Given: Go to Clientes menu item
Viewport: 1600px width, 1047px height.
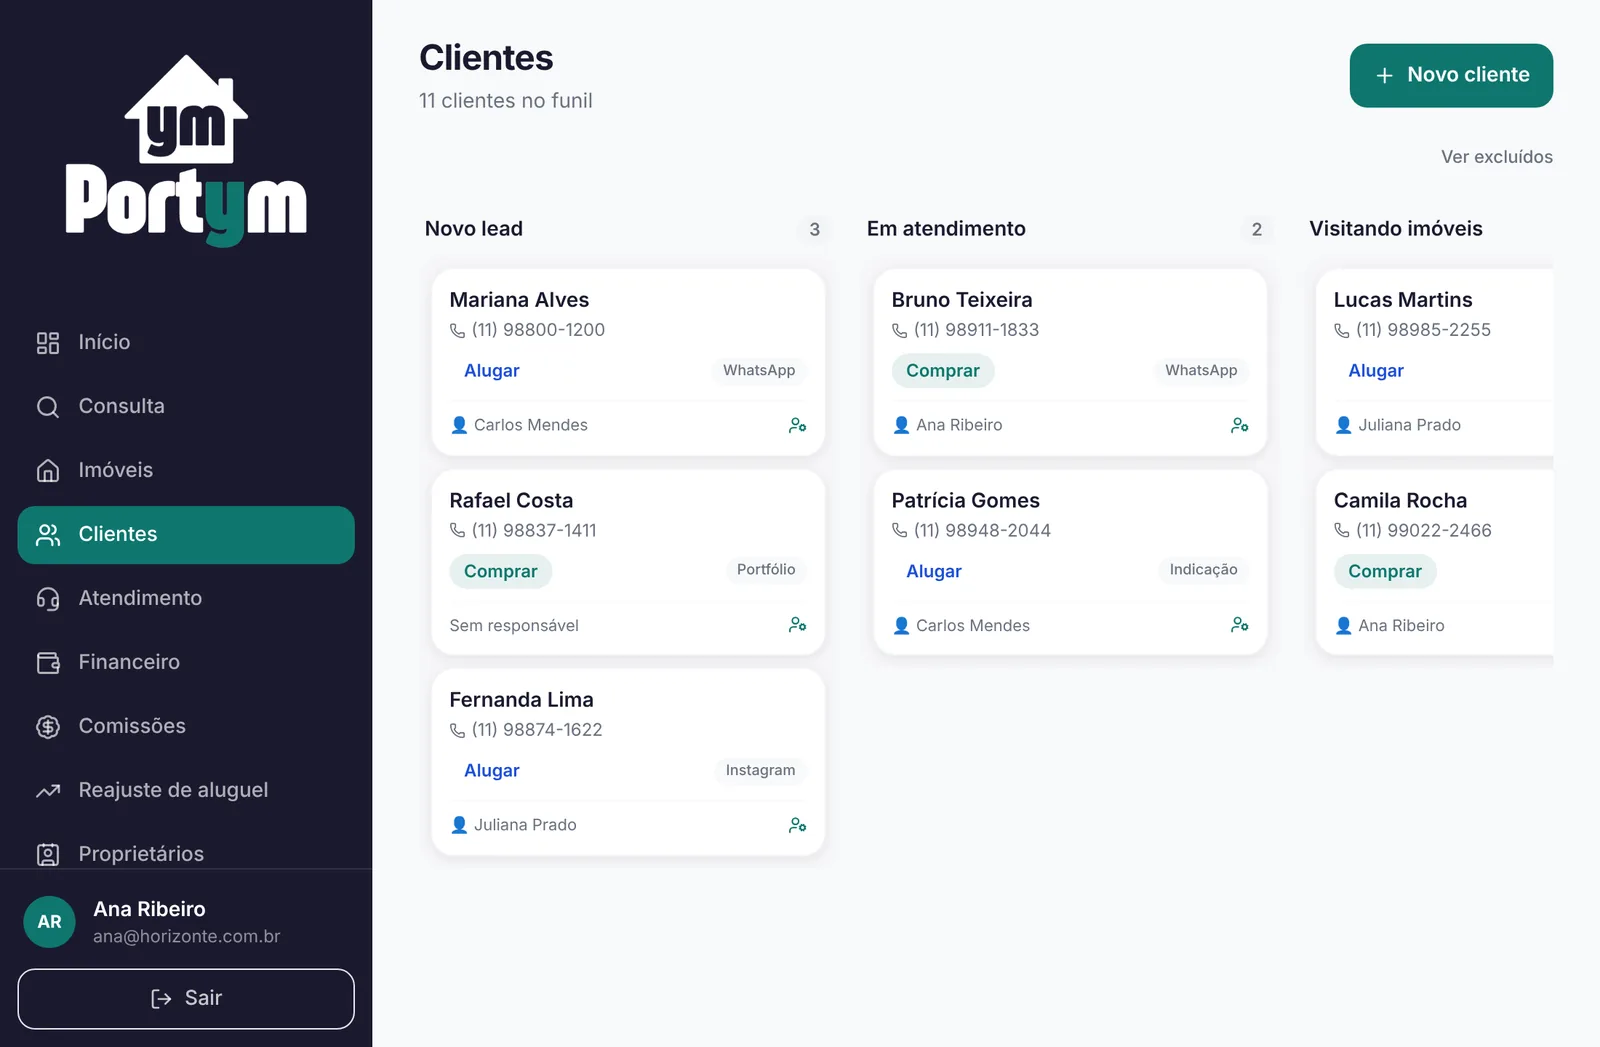Looking at the screenshot, I should click(x=186, y=535).
